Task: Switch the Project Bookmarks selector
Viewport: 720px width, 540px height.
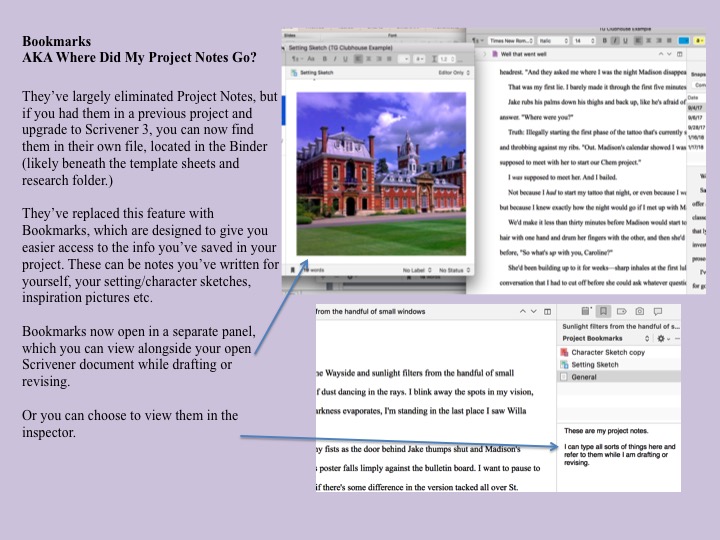Action: pyautogui.click(x=606, y=338)
